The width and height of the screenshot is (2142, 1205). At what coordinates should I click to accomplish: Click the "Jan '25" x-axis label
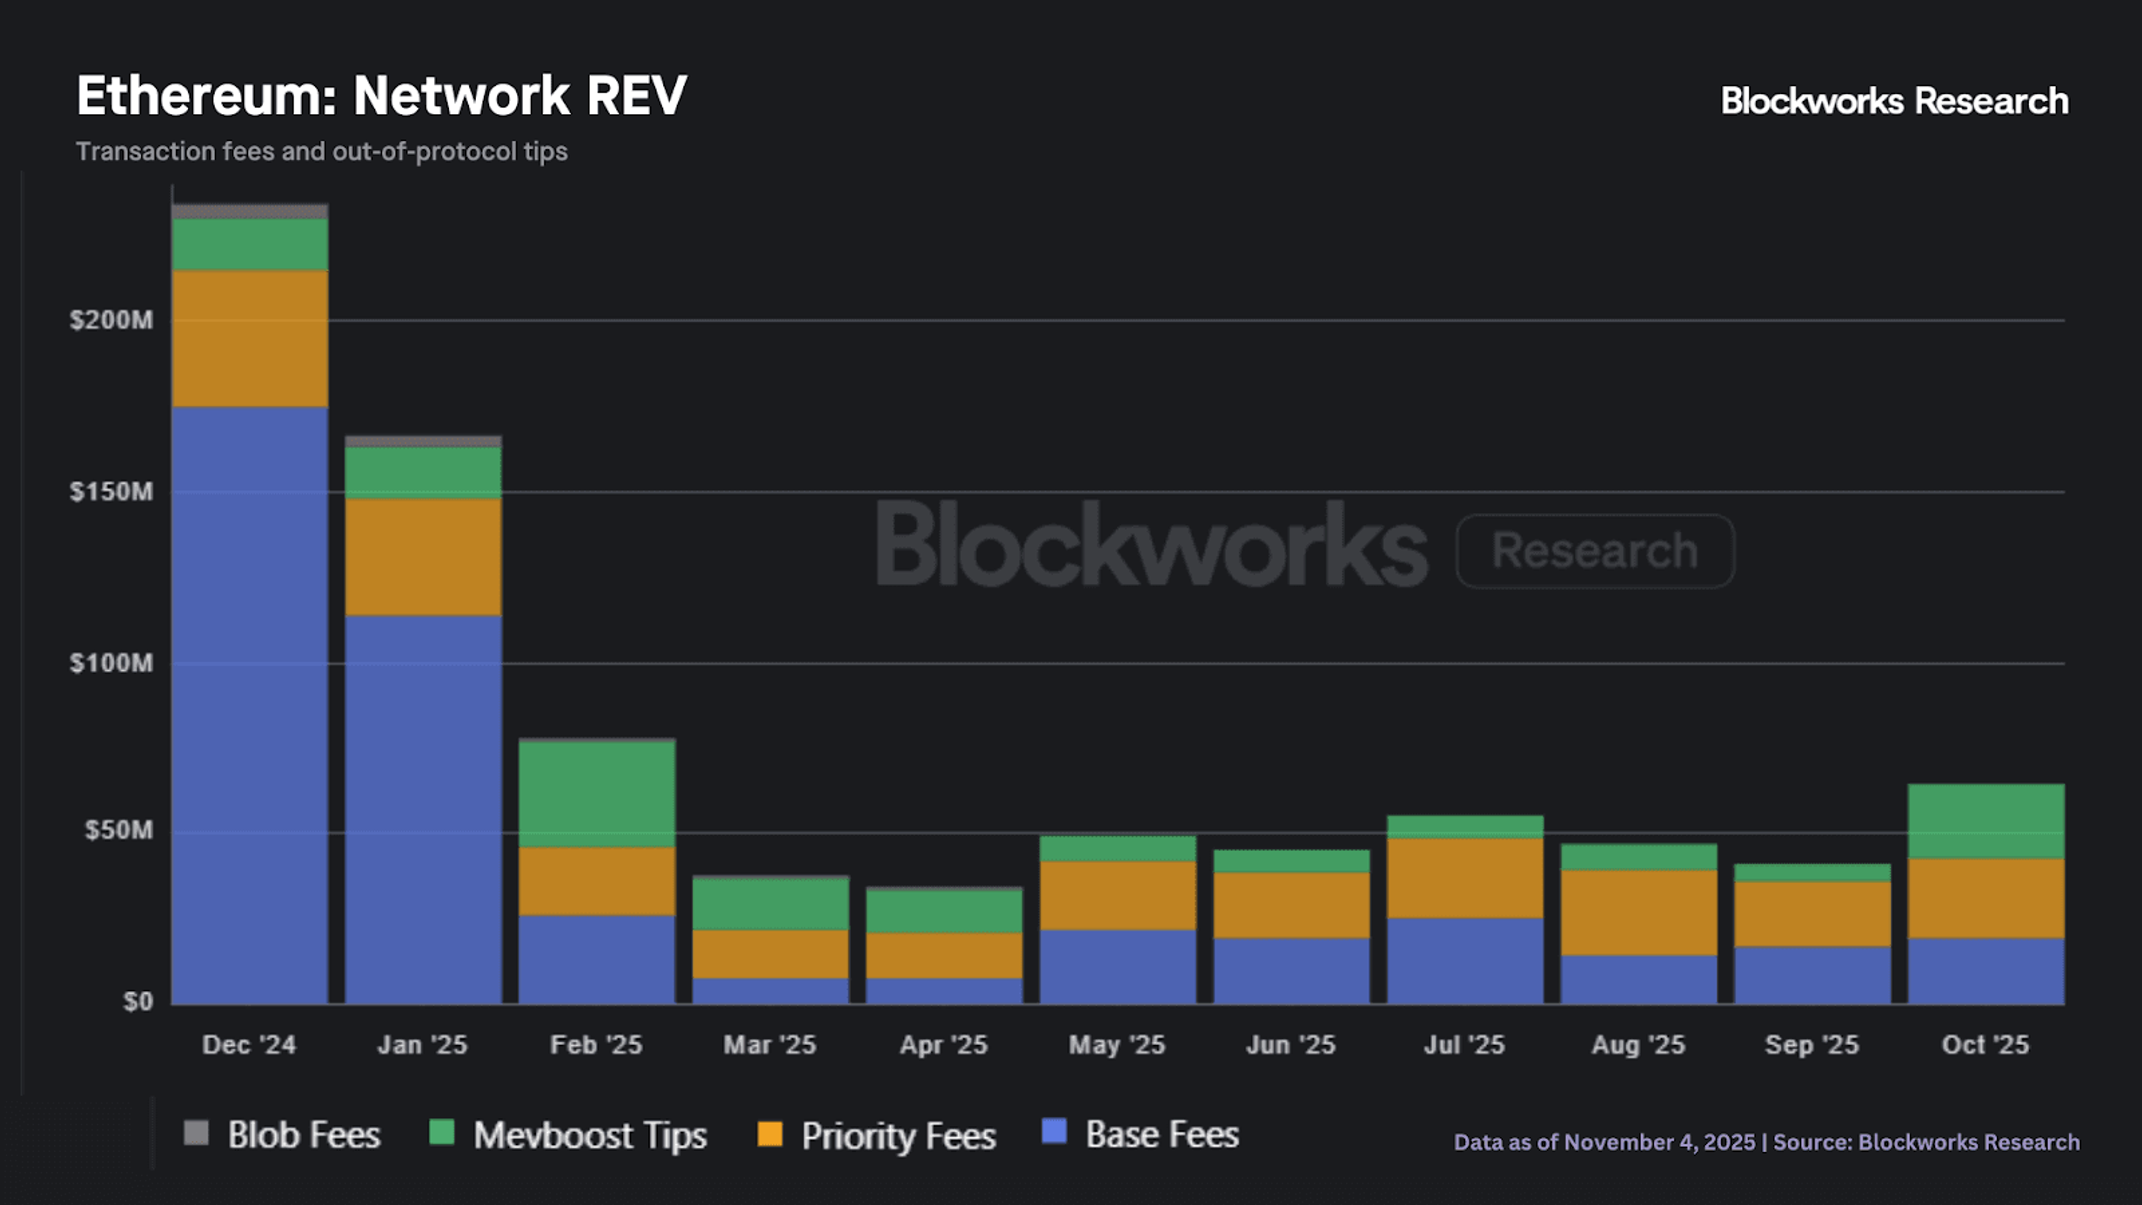tap(422, 1045)
